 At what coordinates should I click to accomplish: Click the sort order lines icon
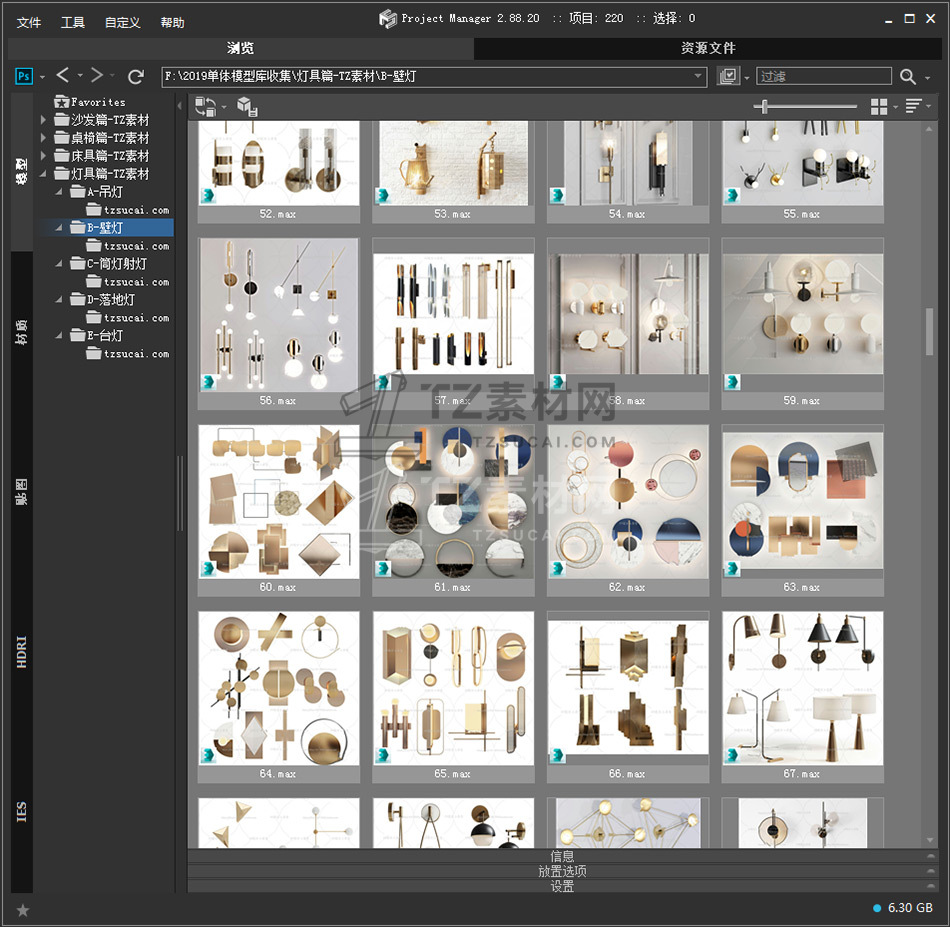click(913, 106)
